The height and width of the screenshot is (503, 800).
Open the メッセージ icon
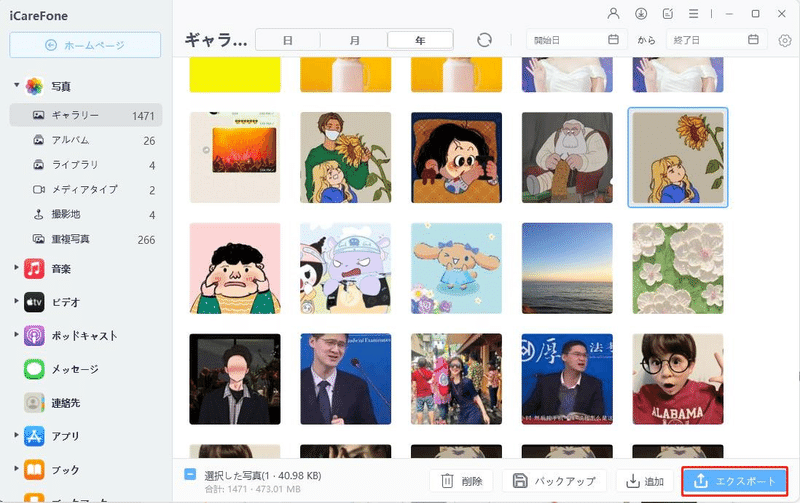[x=34, y=369]
